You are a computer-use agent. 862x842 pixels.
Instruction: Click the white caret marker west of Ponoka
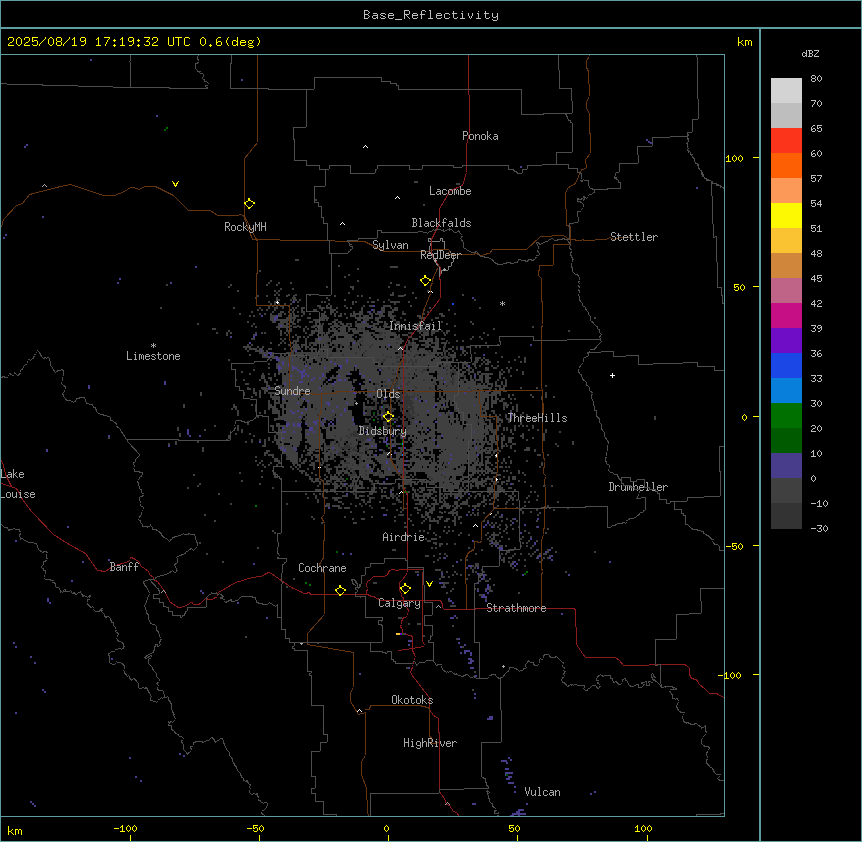(366, 147)
